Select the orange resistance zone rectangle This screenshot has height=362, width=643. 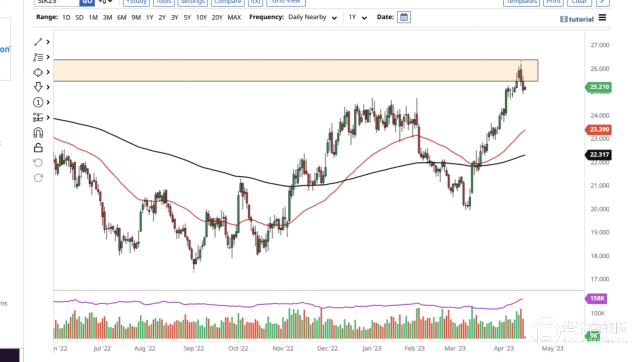click(296, 71)
